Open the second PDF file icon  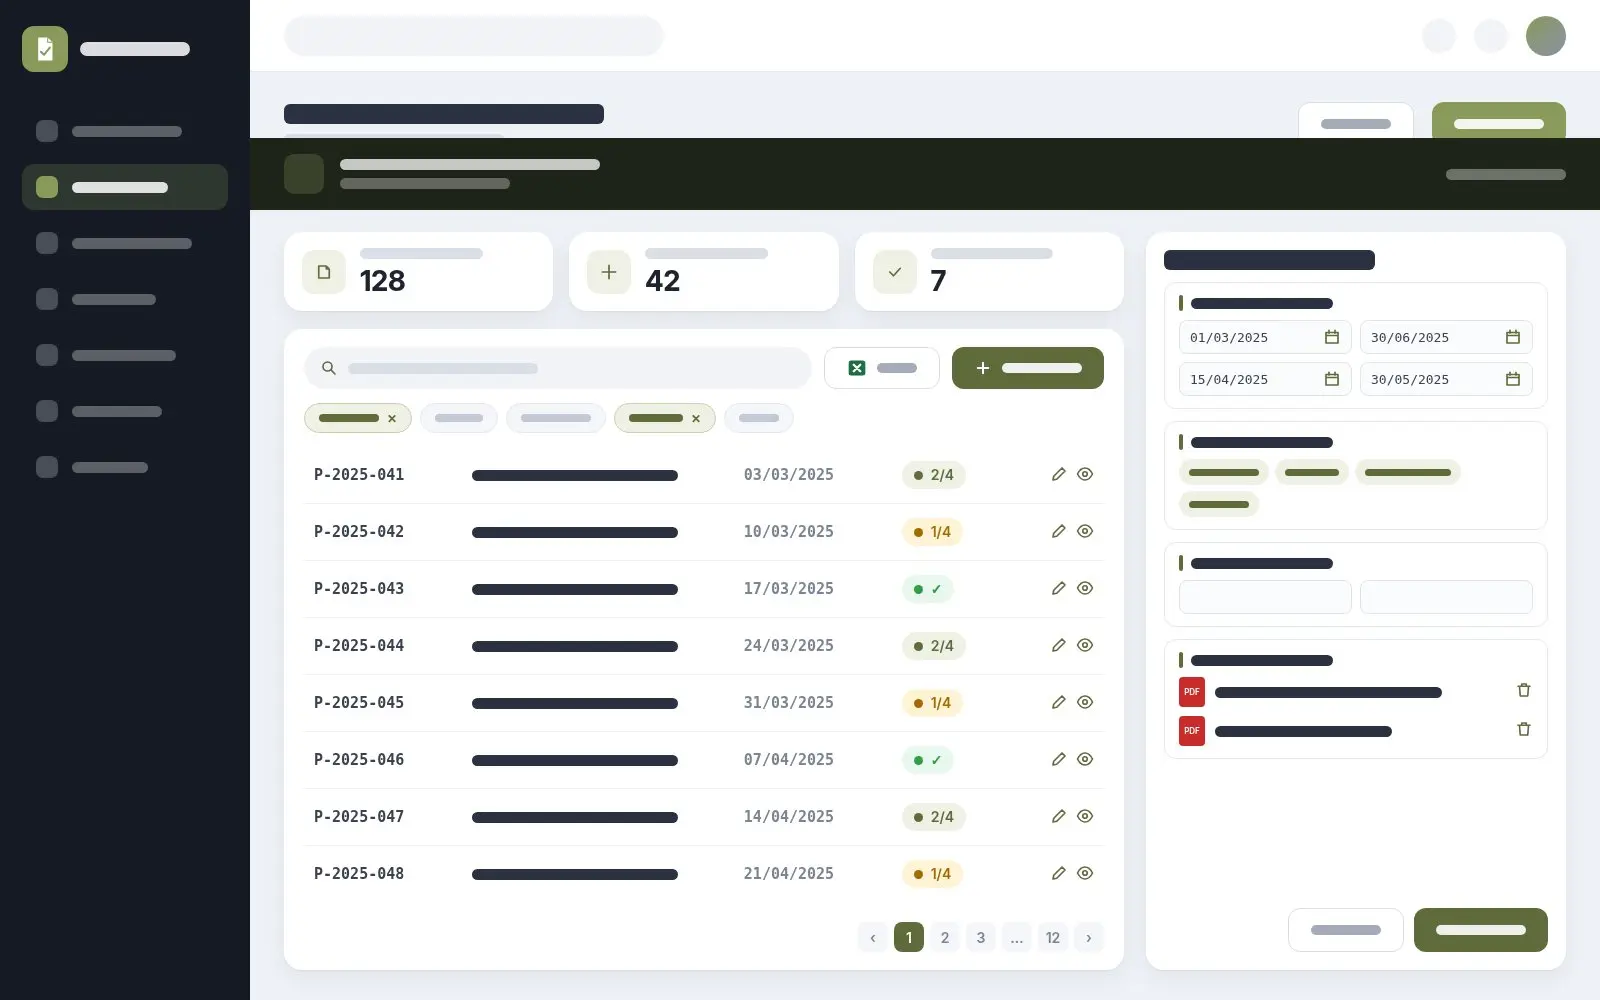(1192, 731)
